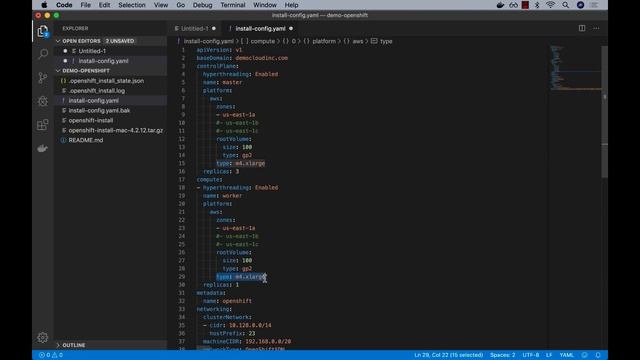The height and width of the screenshot is (360, 640).
Task: Open the Terminal menu
Action: [233, 5]
